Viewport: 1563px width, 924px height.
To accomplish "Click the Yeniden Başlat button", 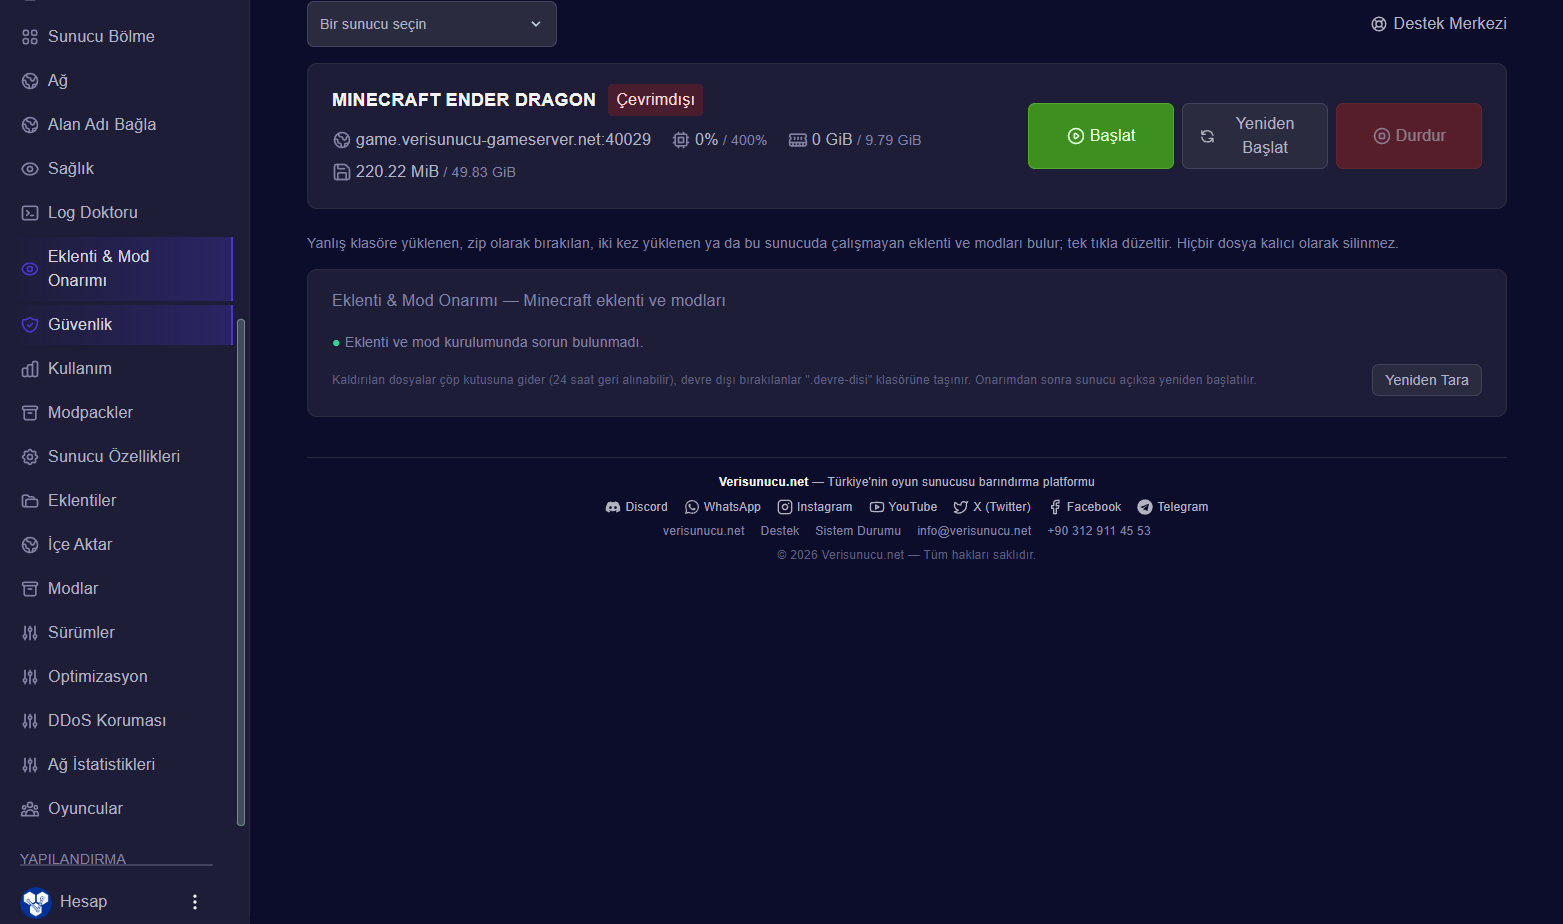I will 1255,136.
